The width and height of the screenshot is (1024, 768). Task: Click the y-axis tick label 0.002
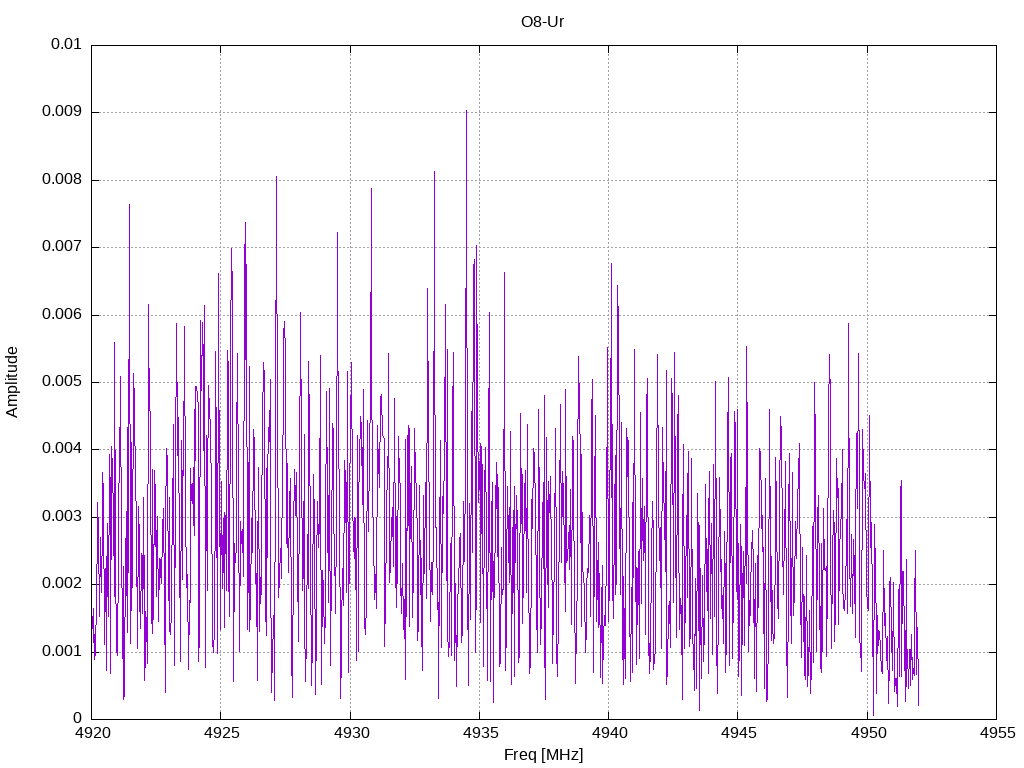[62, 584]
